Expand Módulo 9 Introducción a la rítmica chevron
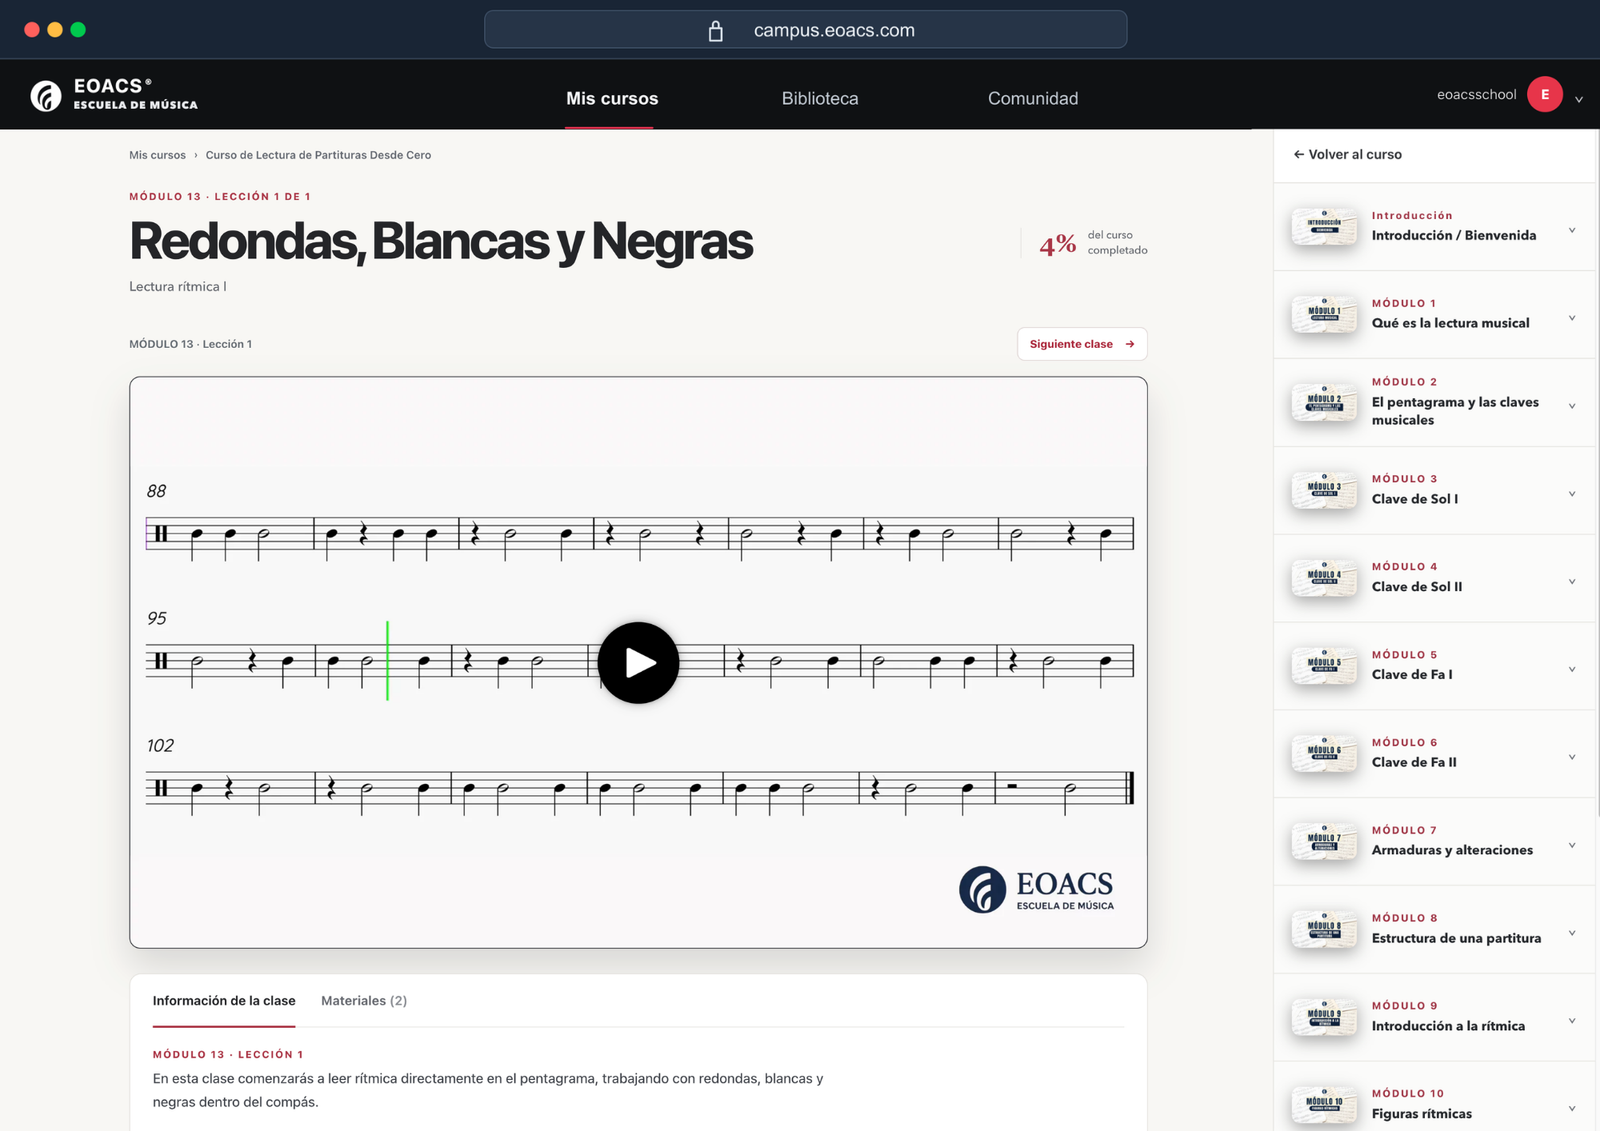Screen dimensions: 1600x1131 point(1572,1021)
